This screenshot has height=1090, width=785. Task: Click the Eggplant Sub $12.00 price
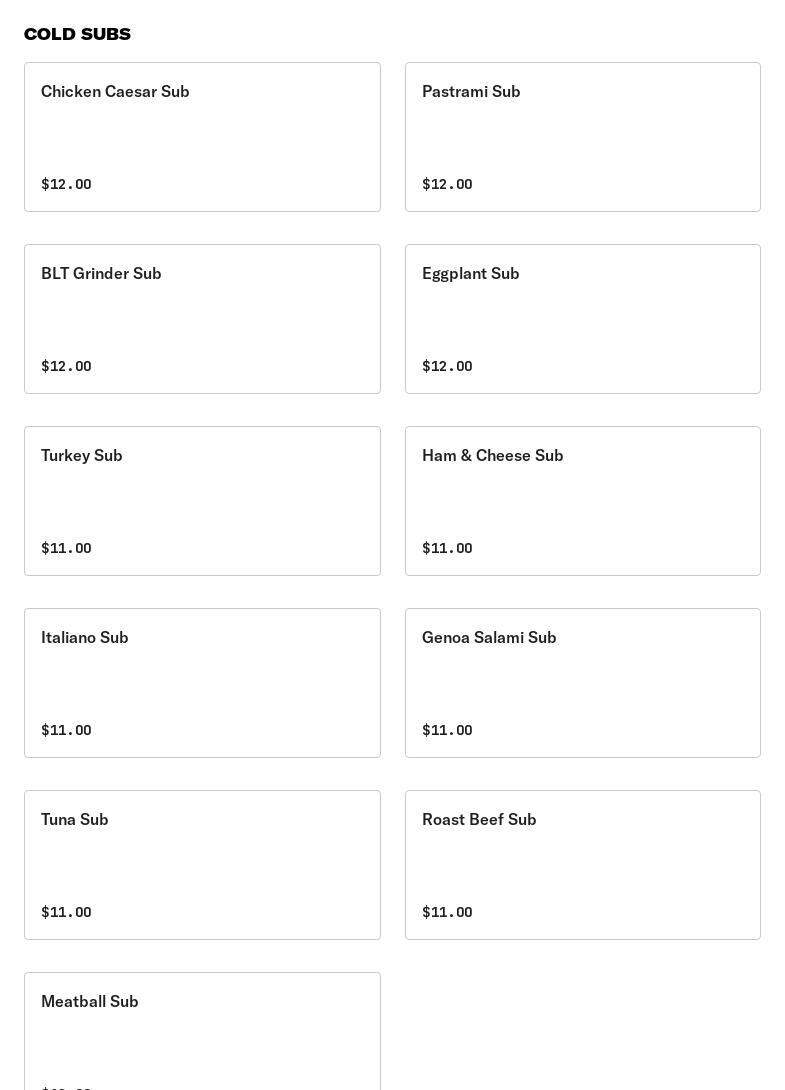point(447,366)
